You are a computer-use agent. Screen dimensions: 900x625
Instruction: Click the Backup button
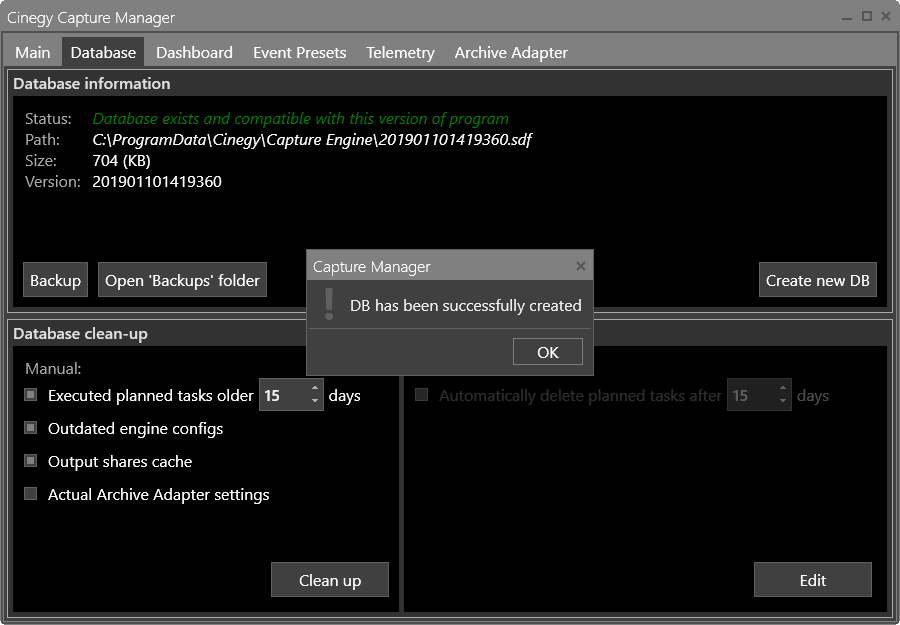click(x=55, y=279)
